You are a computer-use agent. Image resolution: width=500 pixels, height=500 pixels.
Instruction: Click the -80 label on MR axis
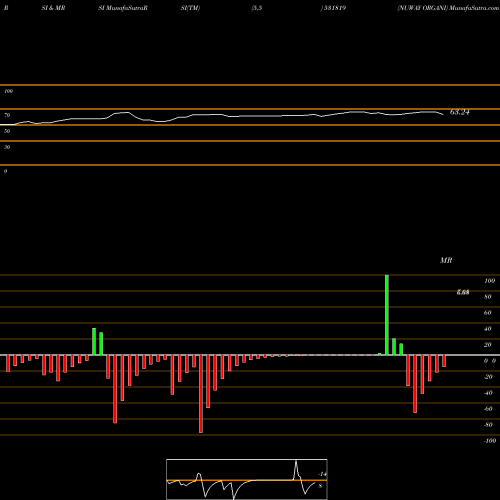[488, 425]
